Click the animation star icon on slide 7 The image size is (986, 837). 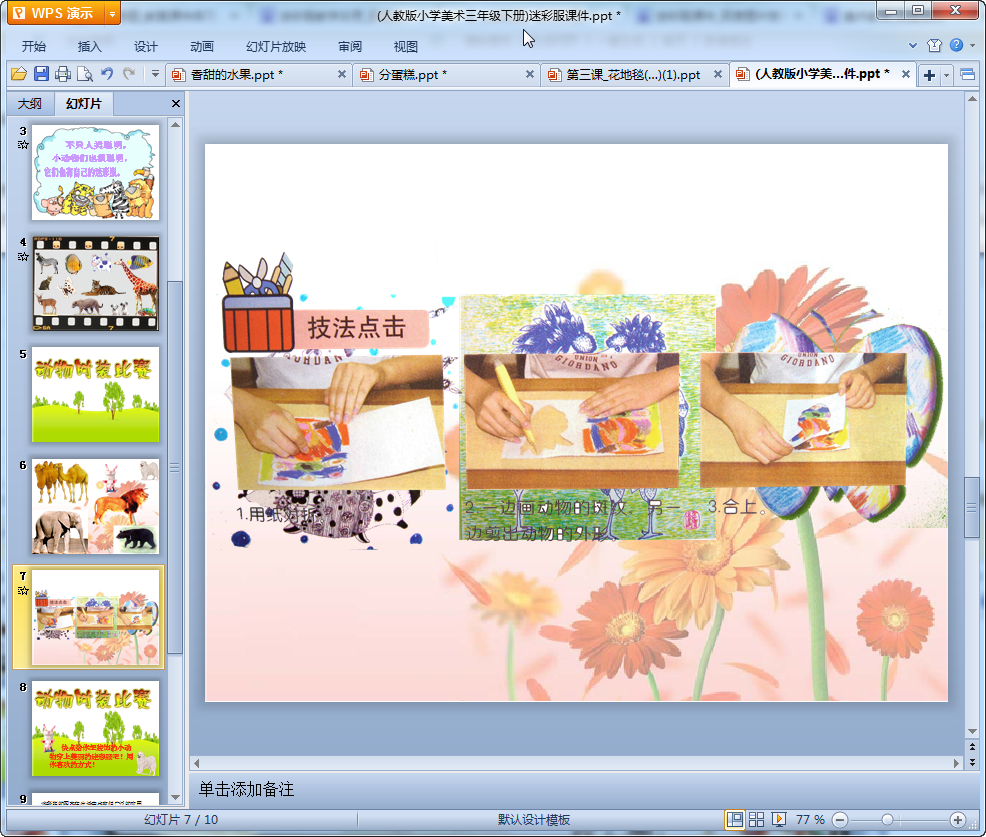click(x=23, y=590)
